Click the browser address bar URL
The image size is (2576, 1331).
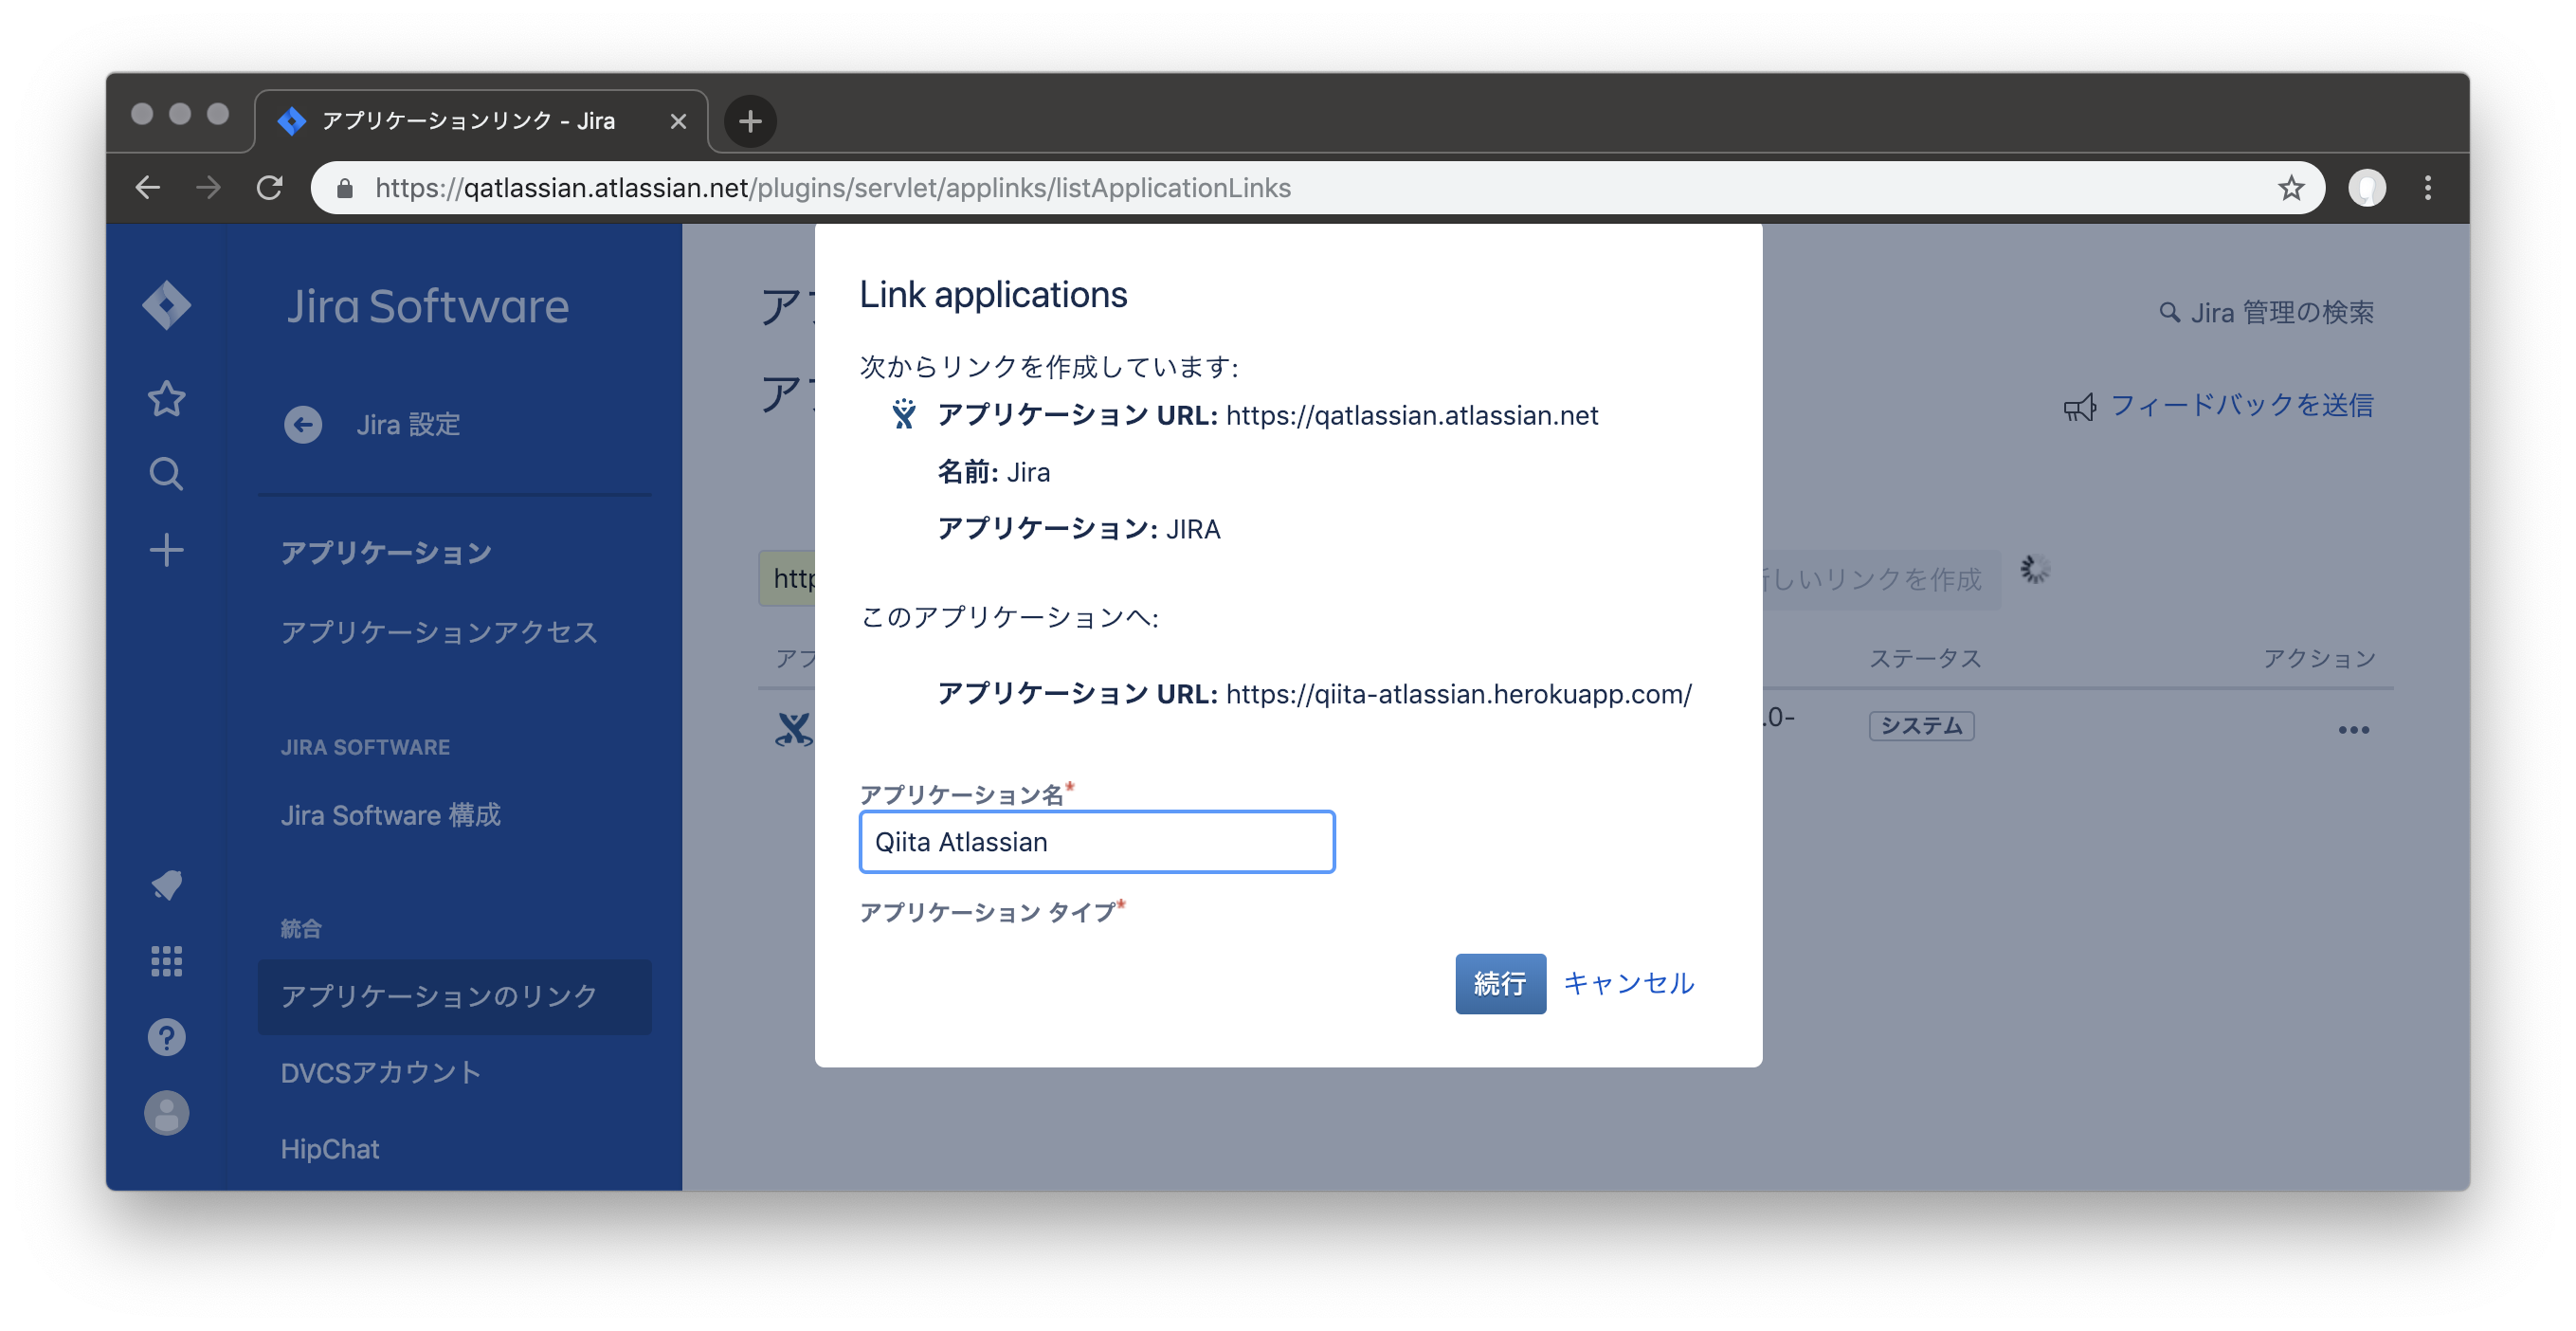coord(832,187)
